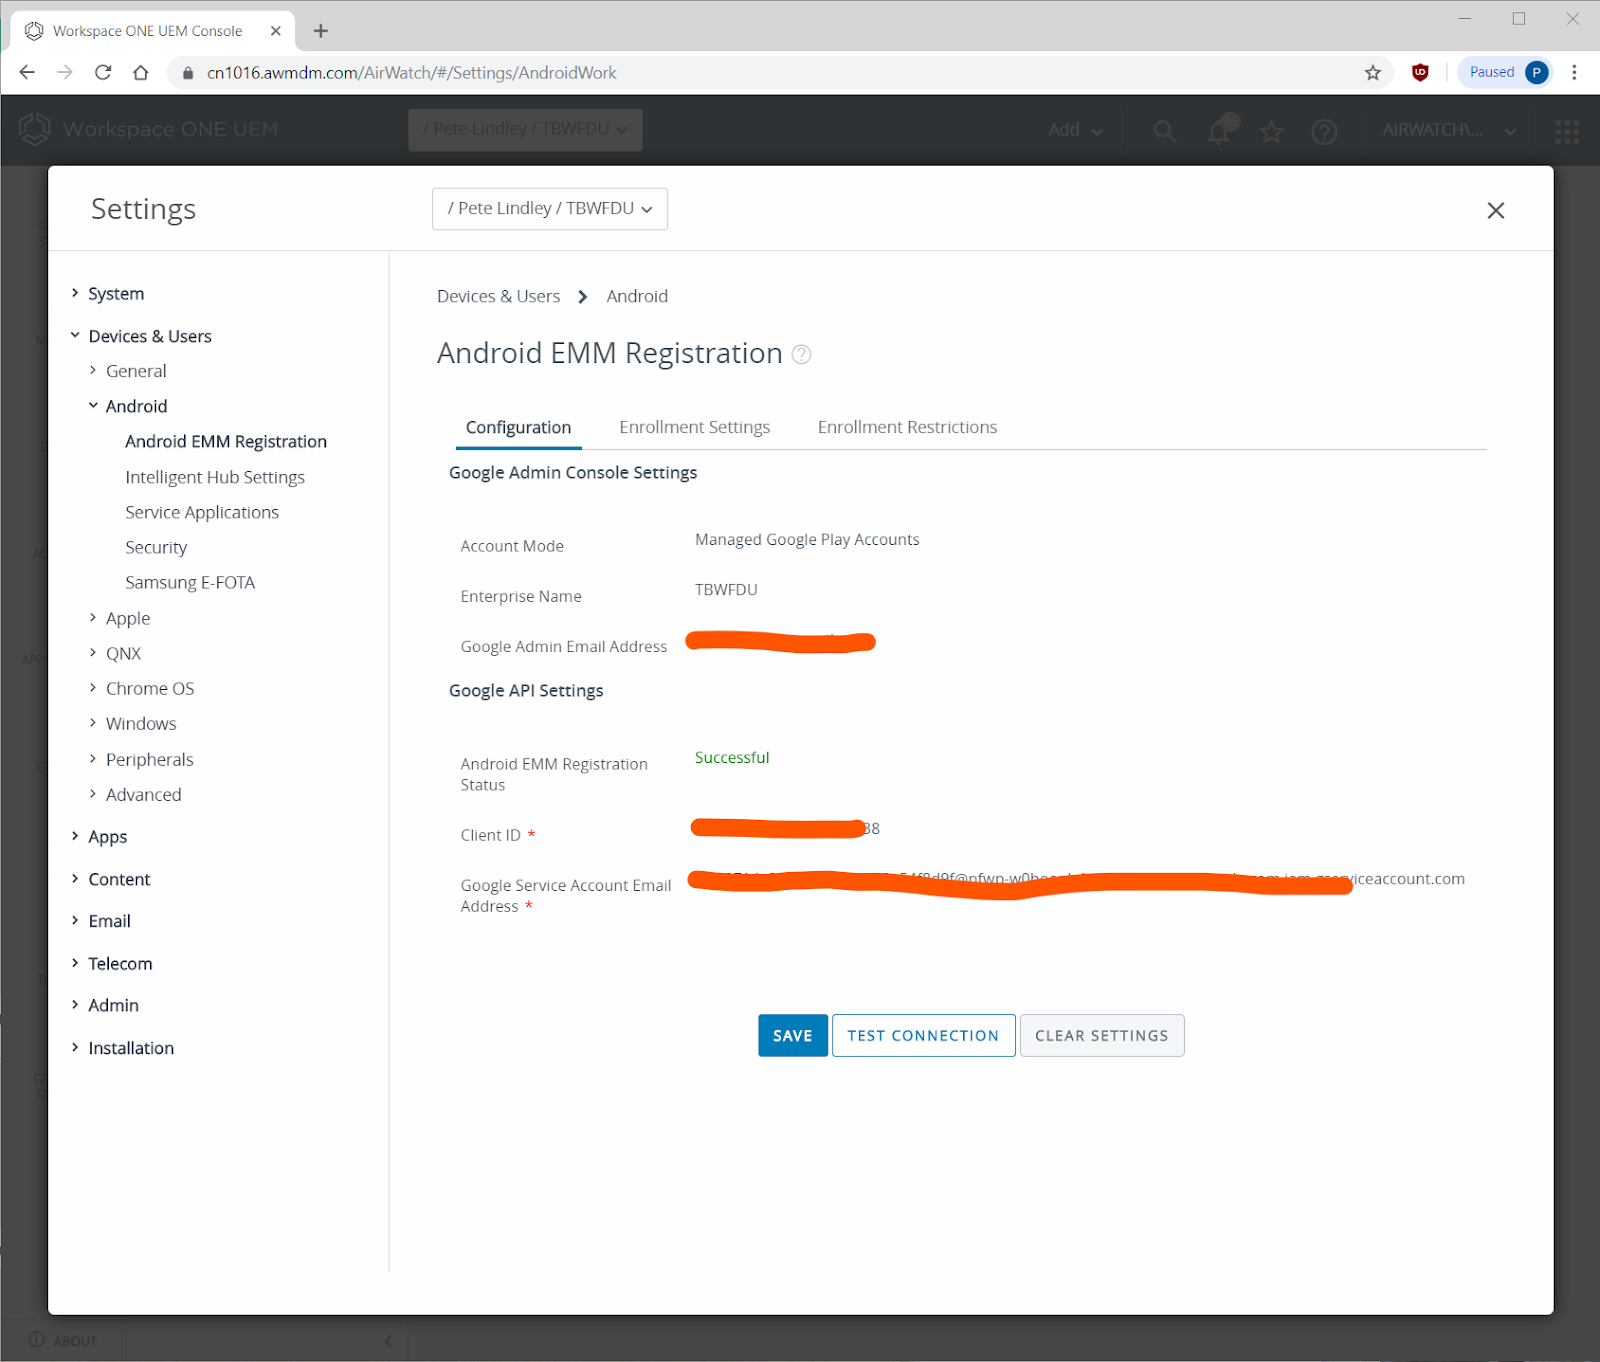Reload the page with the refresh icon
Image resolution: width=1600 pixels, height=1362 pixels.
pyautogui.click(x=103, y=72)
